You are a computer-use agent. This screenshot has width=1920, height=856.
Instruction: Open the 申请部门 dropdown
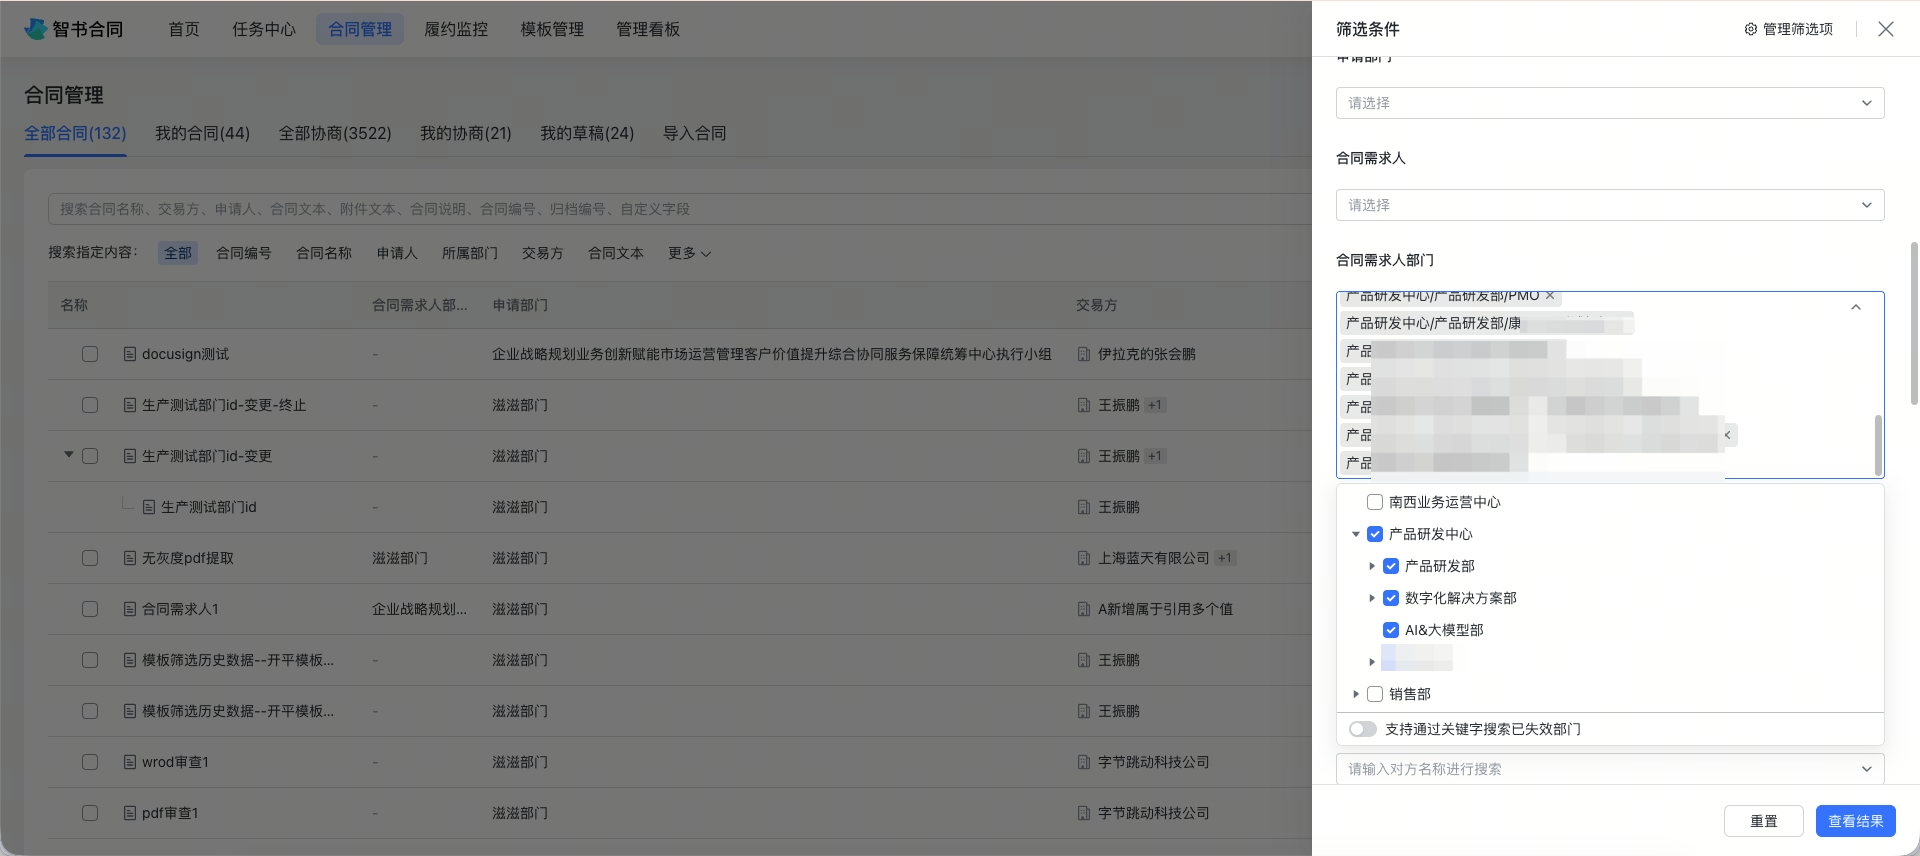pos(1610,103)
